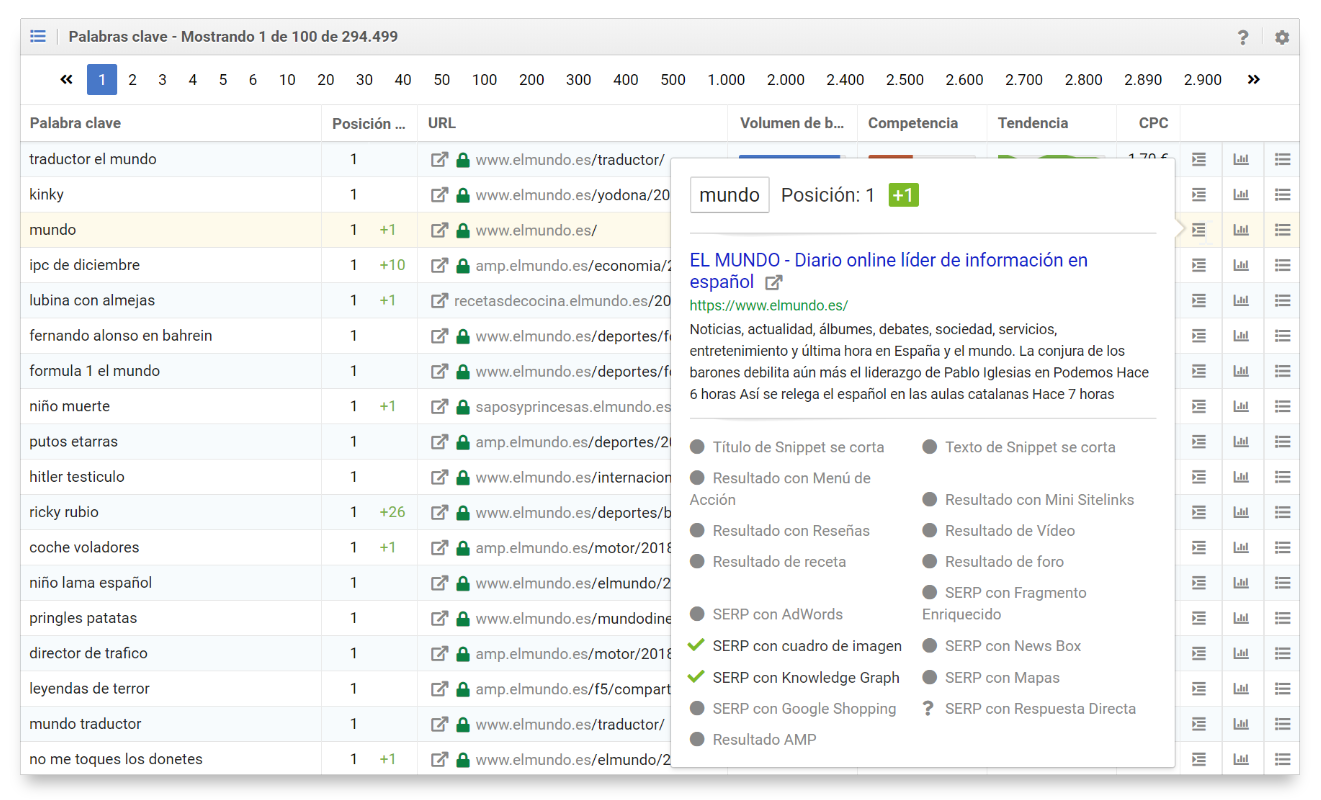Viewport: 1321px width, 800px height.
Task: Show chart icon for ricky rubio row
Action: click(1241, 513)
